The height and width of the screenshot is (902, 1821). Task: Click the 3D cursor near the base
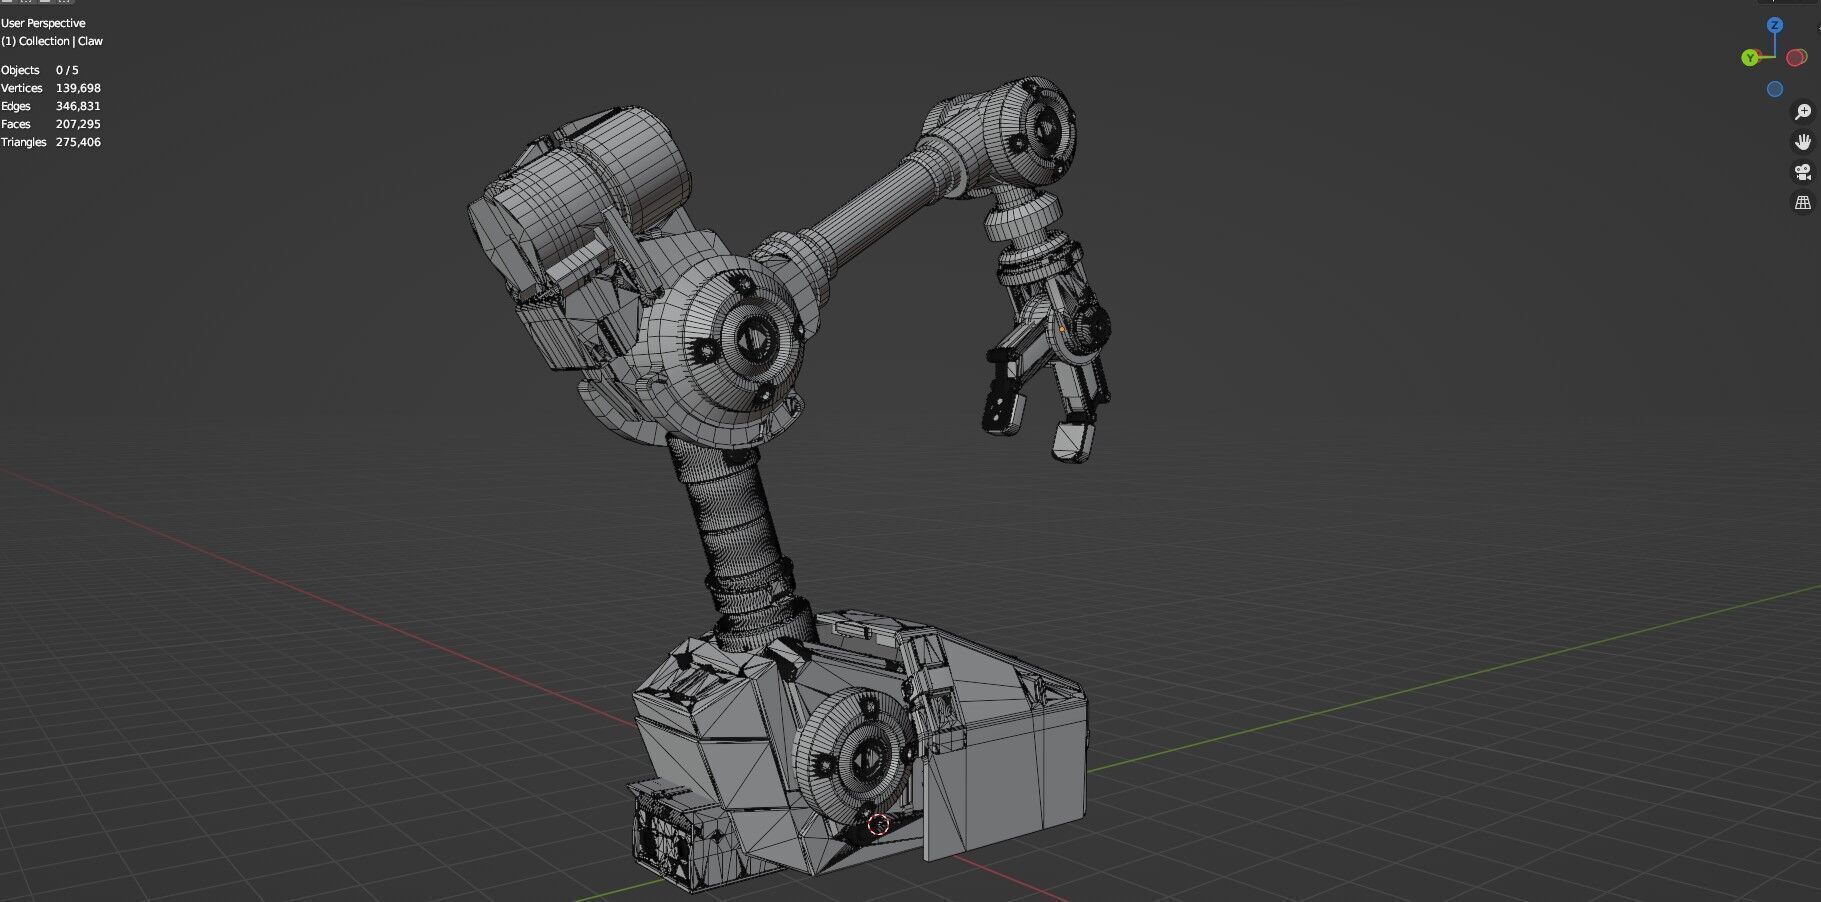(878, 824)
